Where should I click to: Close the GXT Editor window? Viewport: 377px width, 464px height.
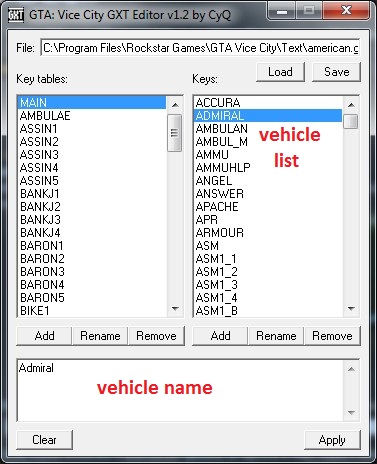pos(347,11)
